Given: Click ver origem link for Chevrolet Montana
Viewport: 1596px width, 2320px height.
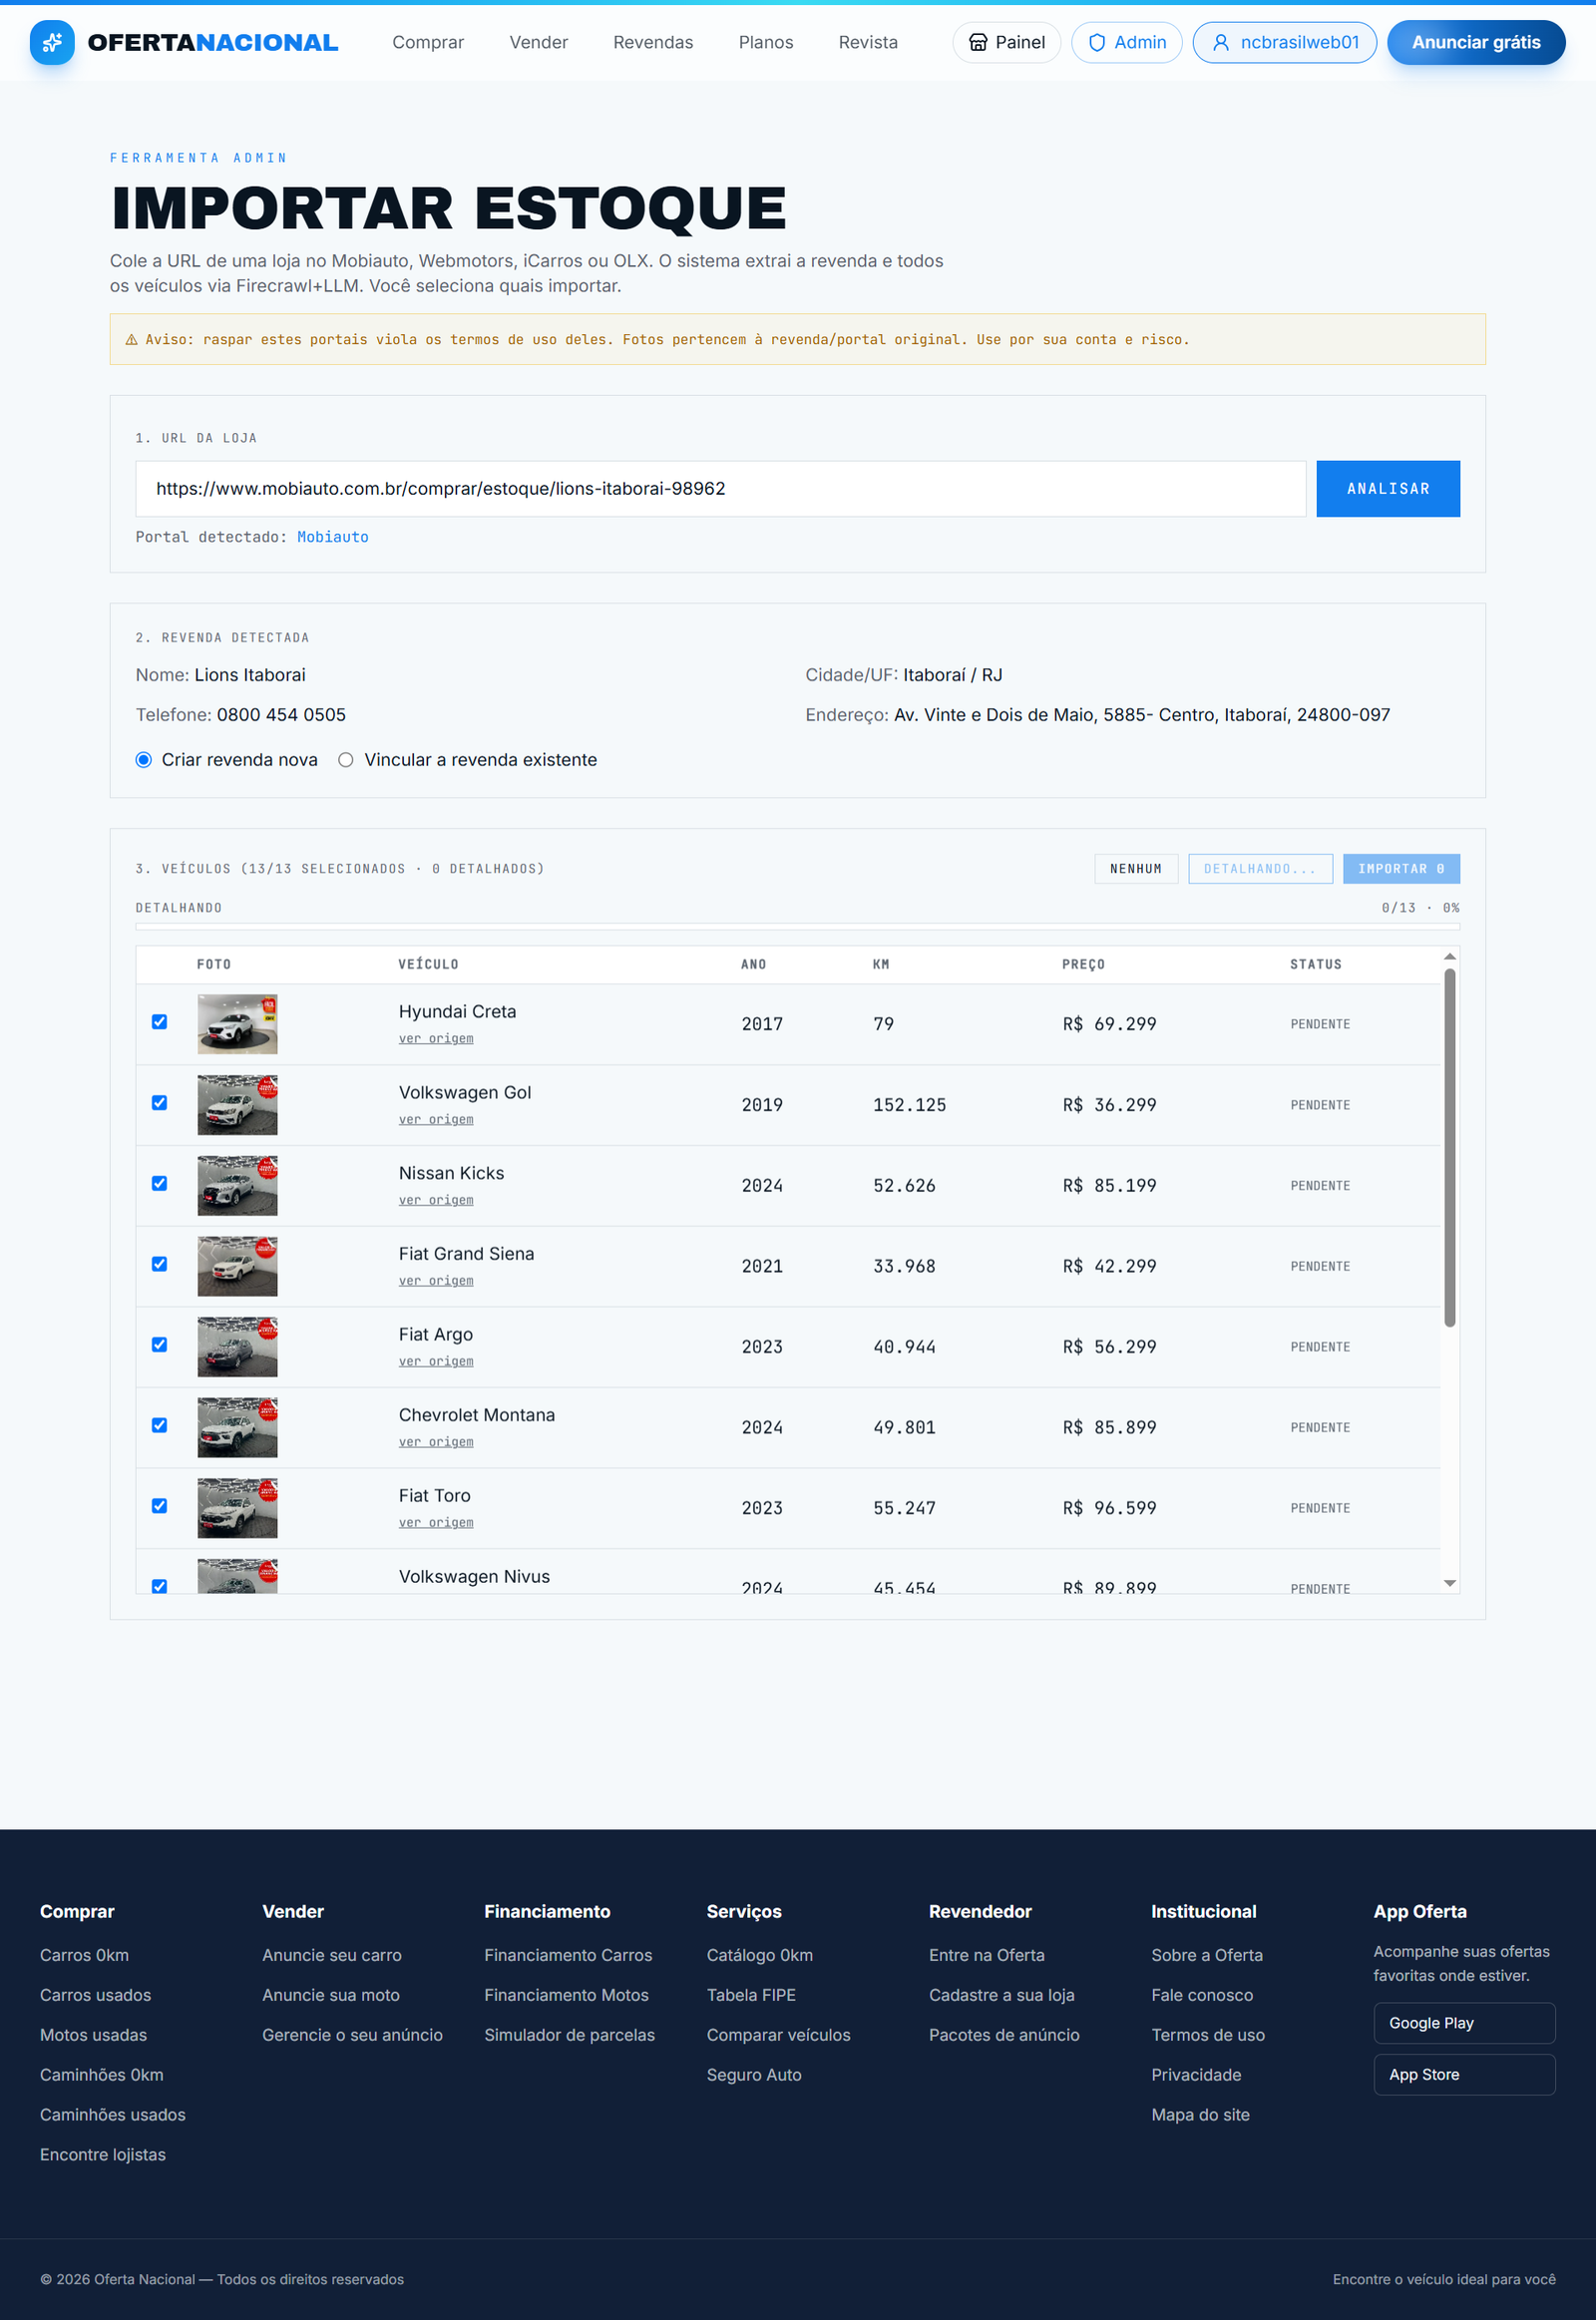Looking at the screenshot, I should 436,1442.
